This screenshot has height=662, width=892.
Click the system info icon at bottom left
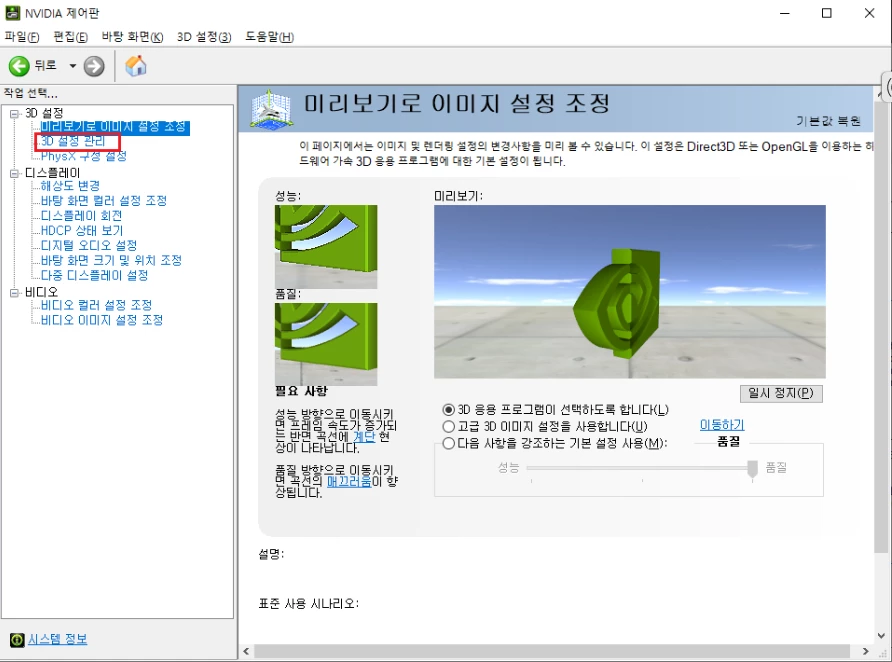(17, 639)
